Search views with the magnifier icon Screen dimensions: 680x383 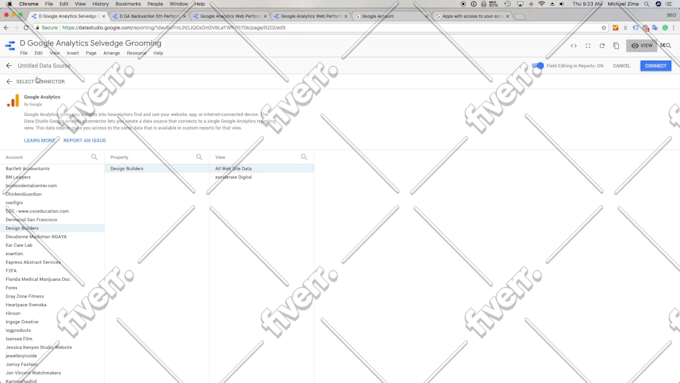point(304,157)
